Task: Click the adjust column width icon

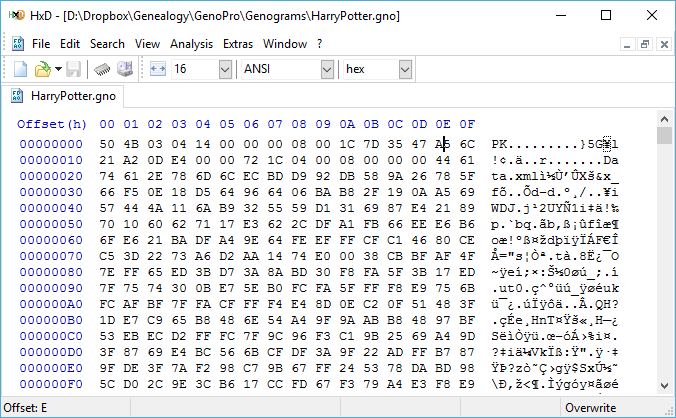Action: coord(158,69)
